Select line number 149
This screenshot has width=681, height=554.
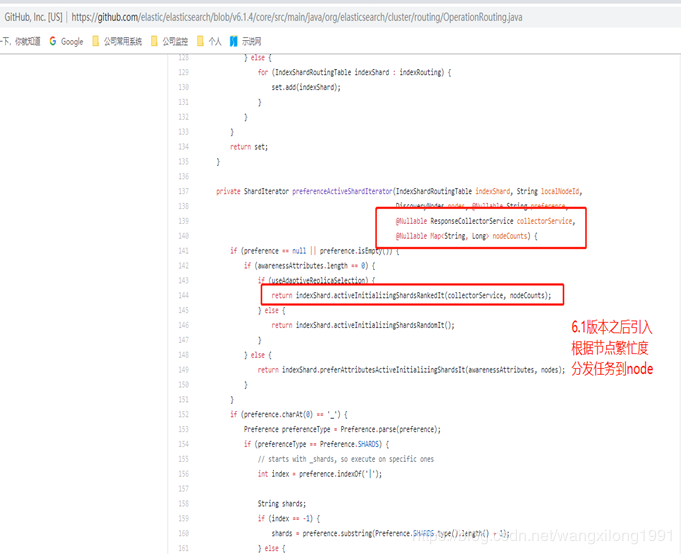[x=183, y=370]
